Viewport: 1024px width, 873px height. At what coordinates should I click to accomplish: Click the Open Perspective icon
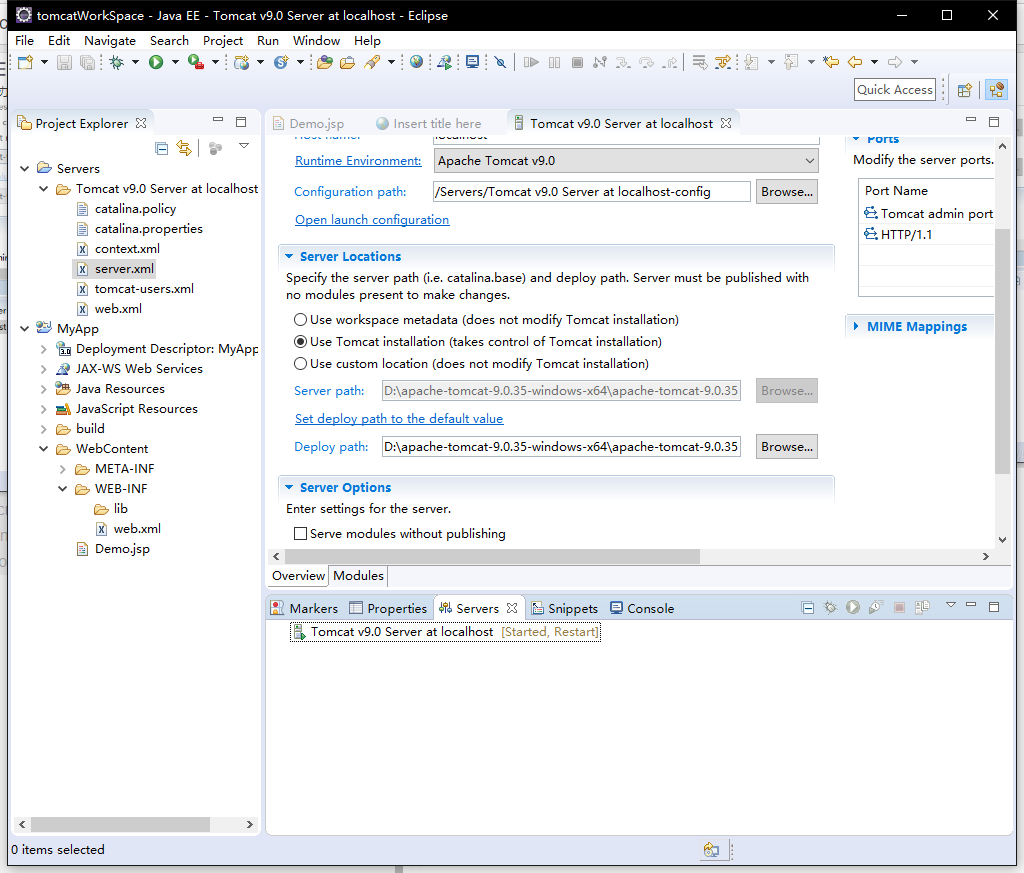click(965, 90)
